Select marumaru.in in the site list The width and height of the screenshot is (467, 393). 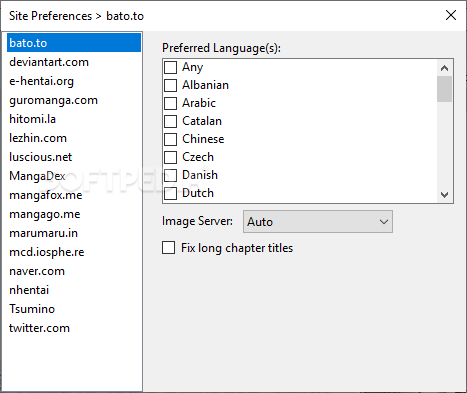[74, 233]
